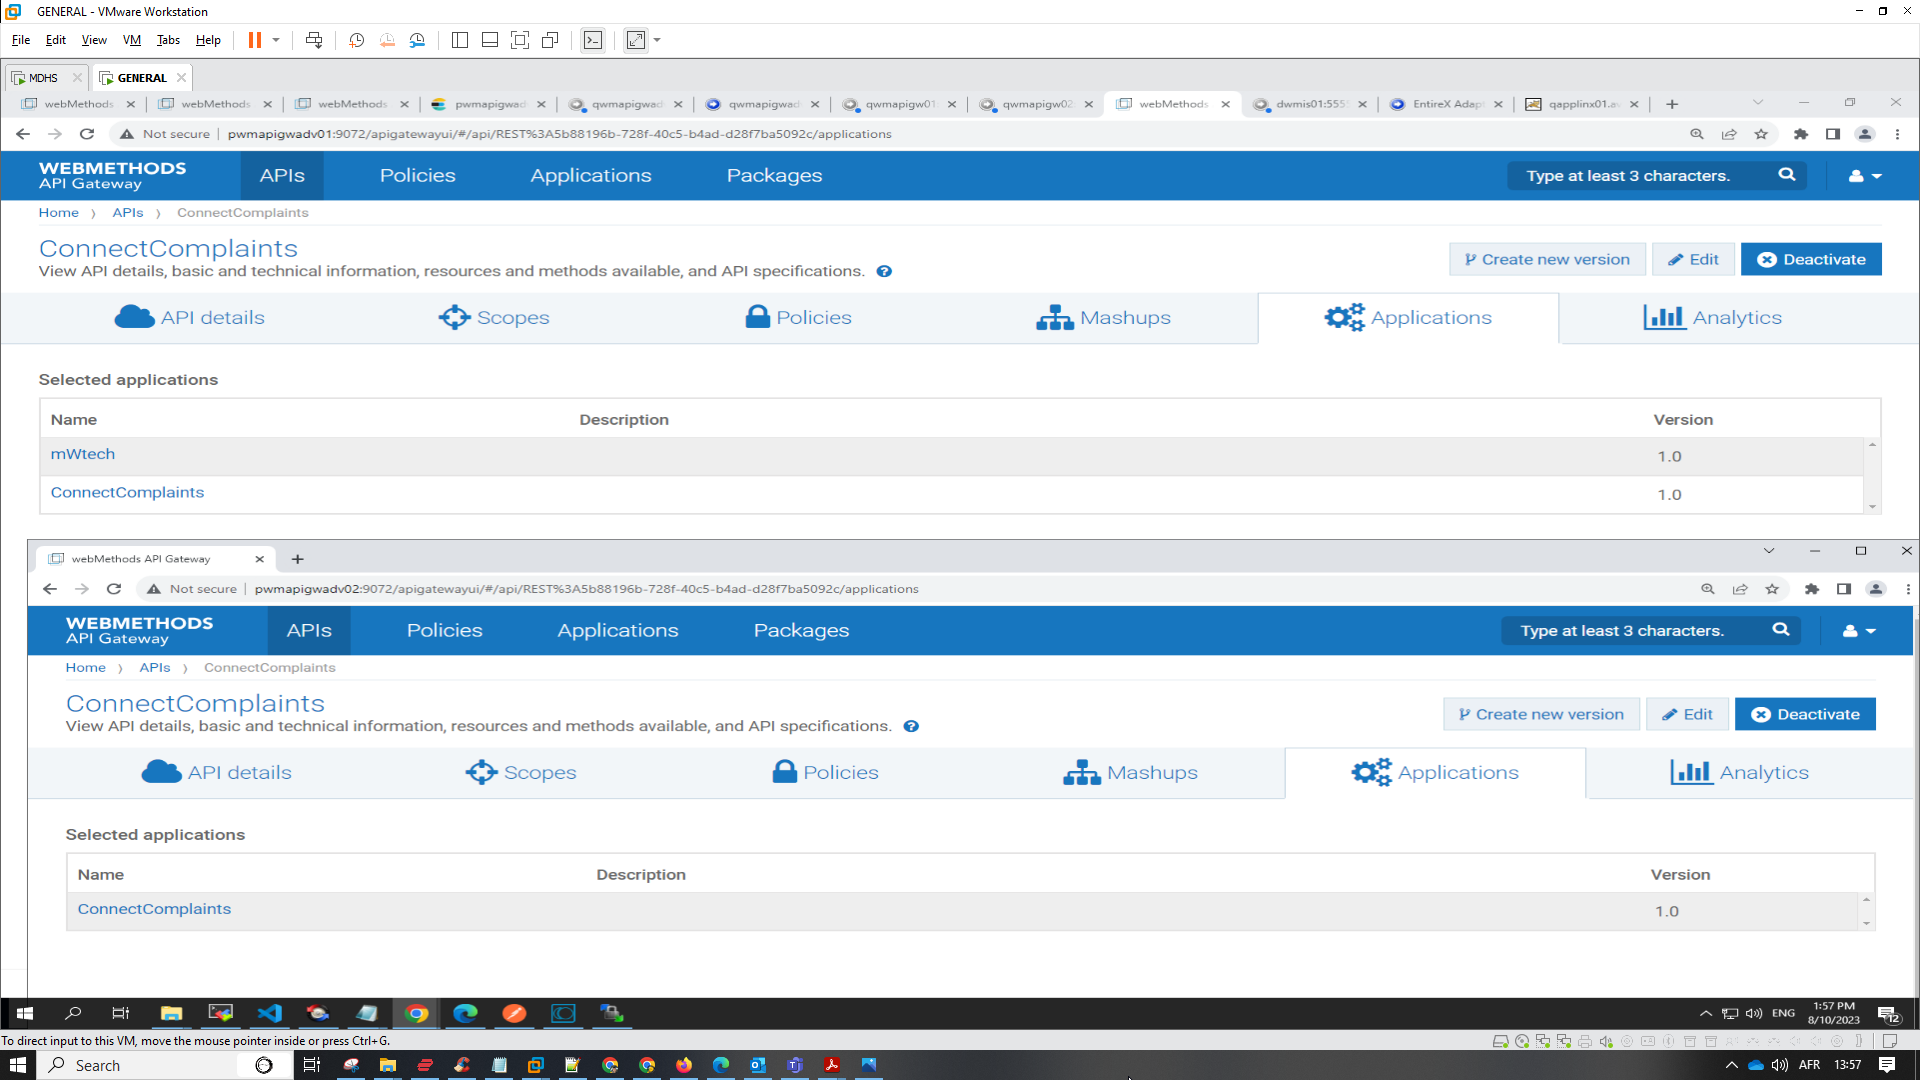Click the bookmark star icon in top browser address bar
The width and height of the screenshot is (1920, 1080).
coord(1761,134)
